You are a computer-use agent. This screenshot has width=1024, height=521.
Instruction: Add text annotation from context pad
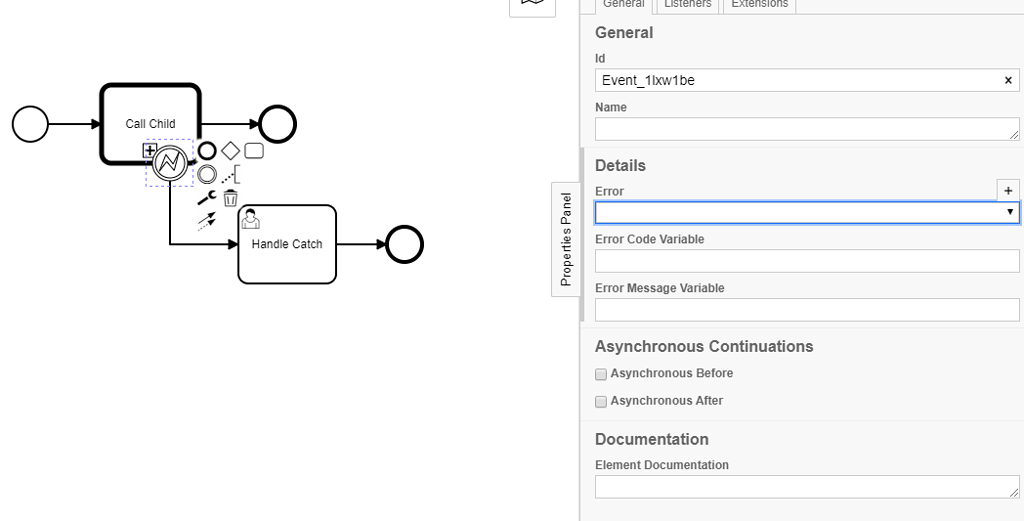coord(231,175)
